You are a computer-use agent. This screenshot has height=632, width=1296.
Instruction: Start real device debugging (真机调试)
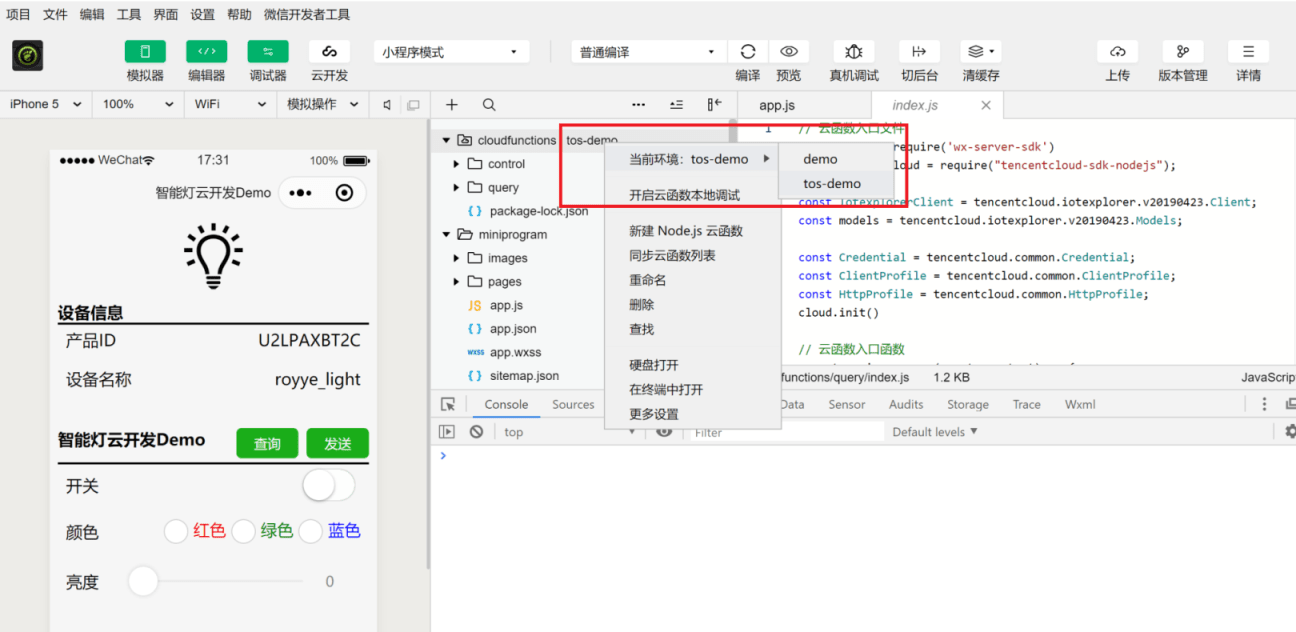(x=853, y=52)
